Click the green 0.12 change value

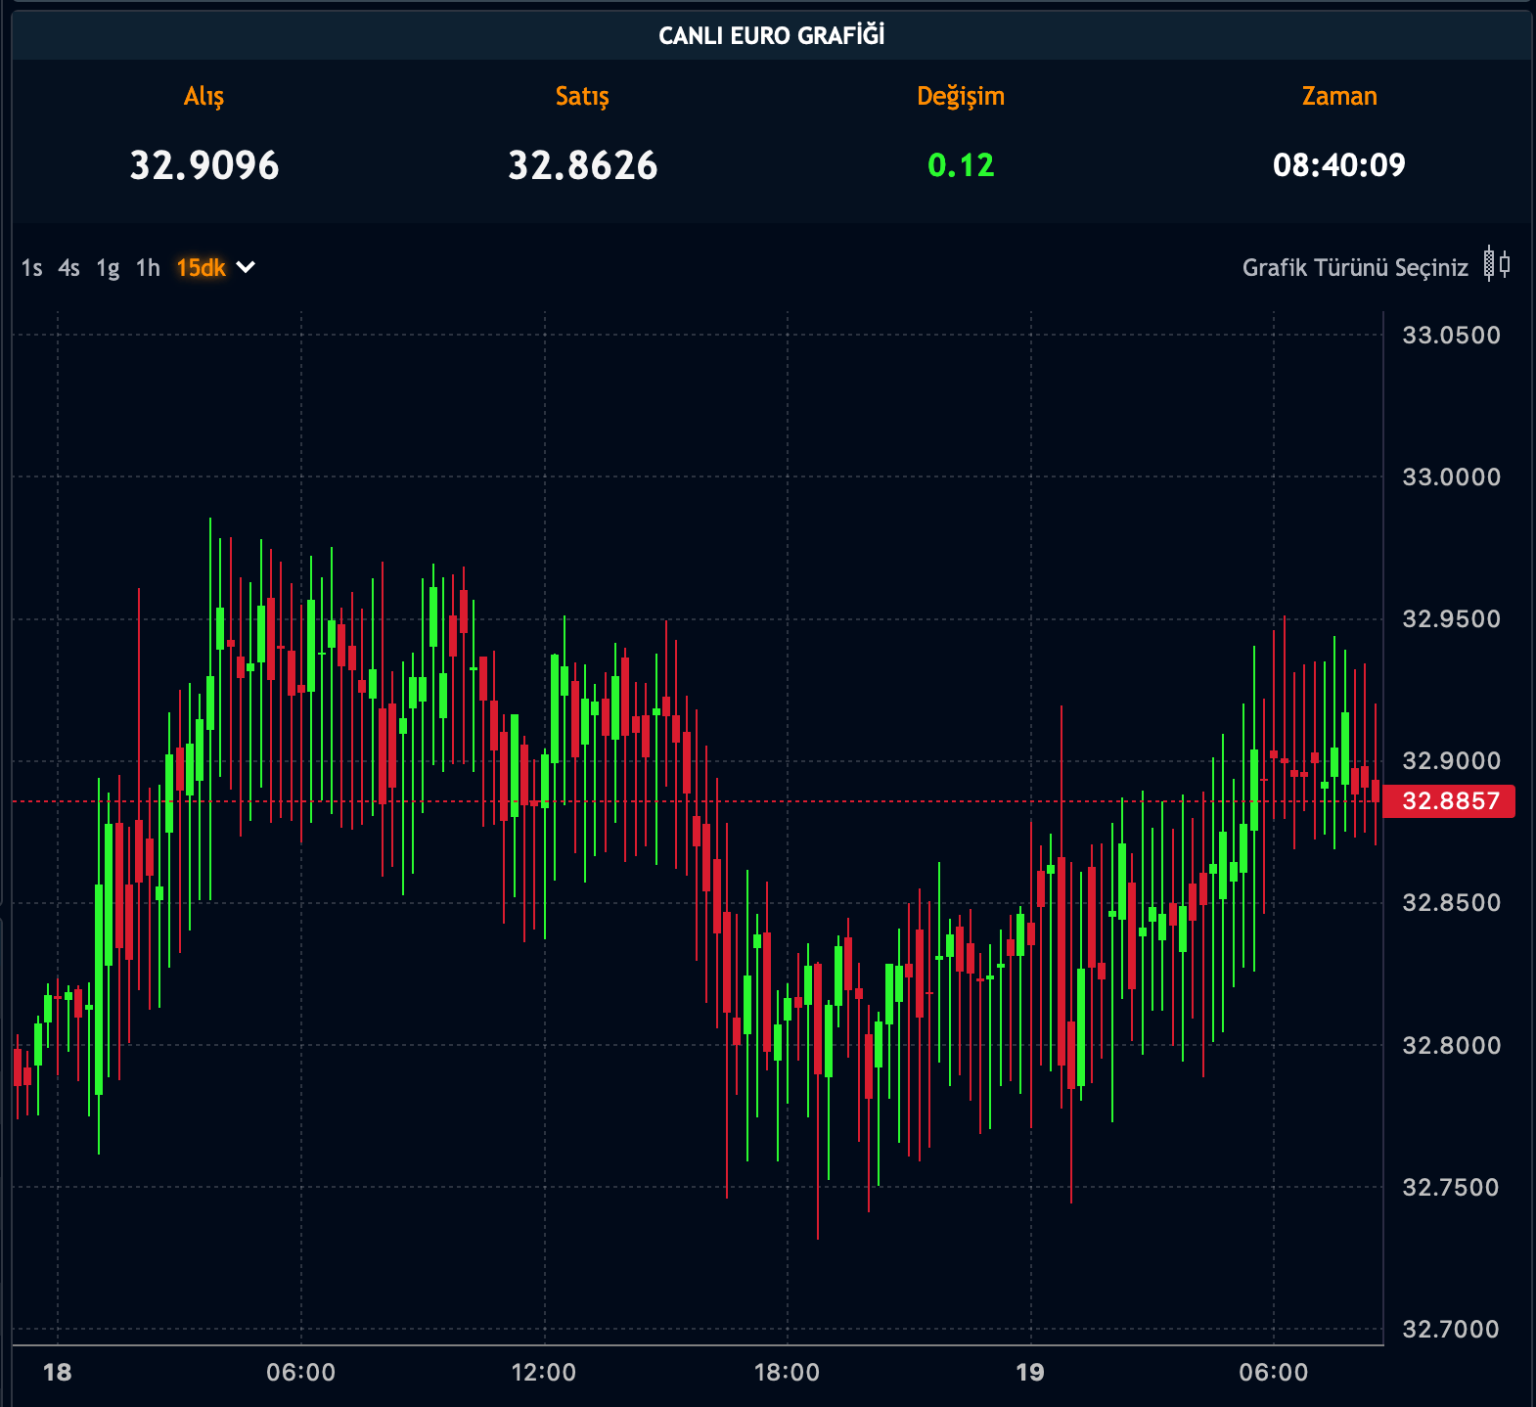pyautogui.click(x=960, y=165)
